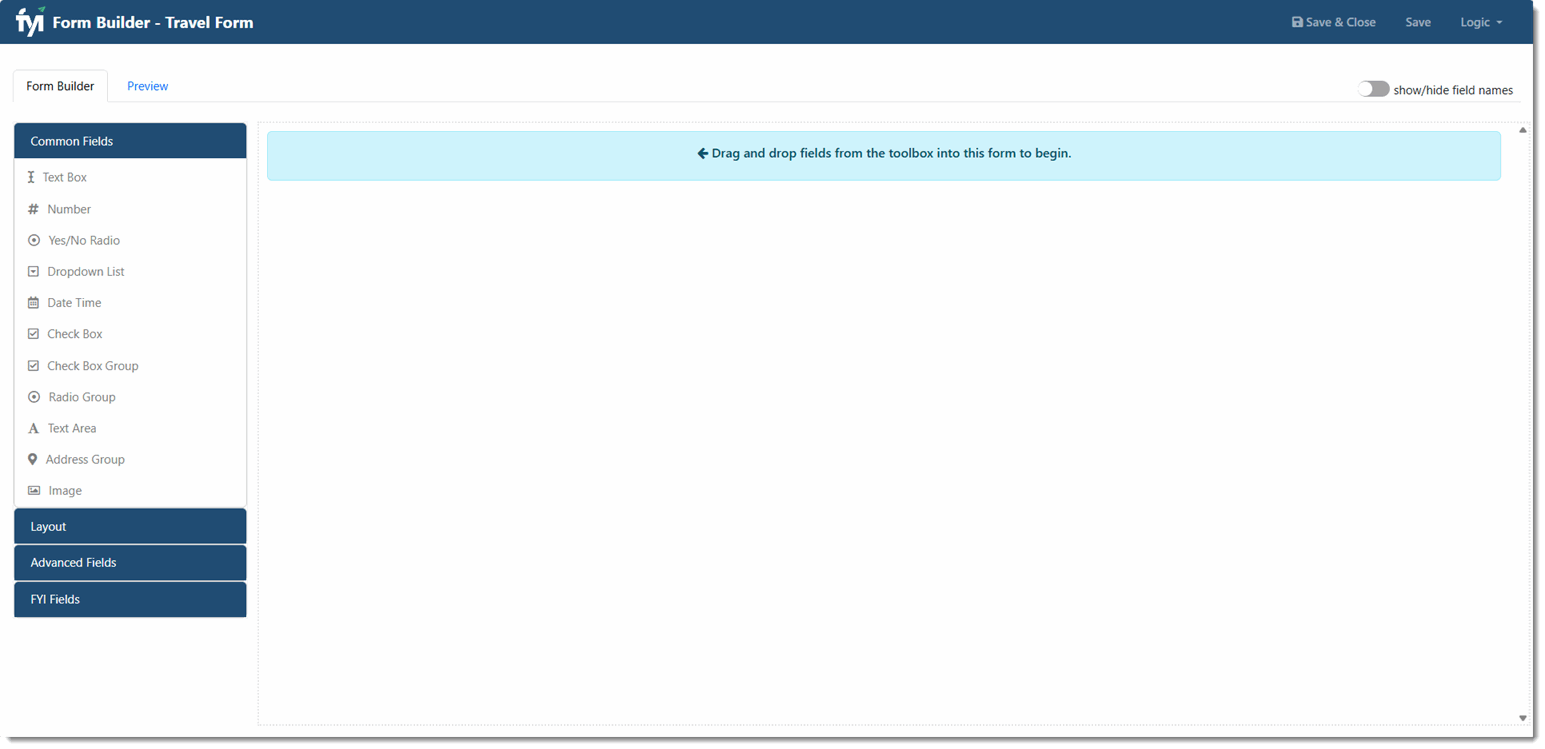Expand the Layout section
Image resolution: width=1545 pixels, height=749 pixels.
tap(130, 526)
